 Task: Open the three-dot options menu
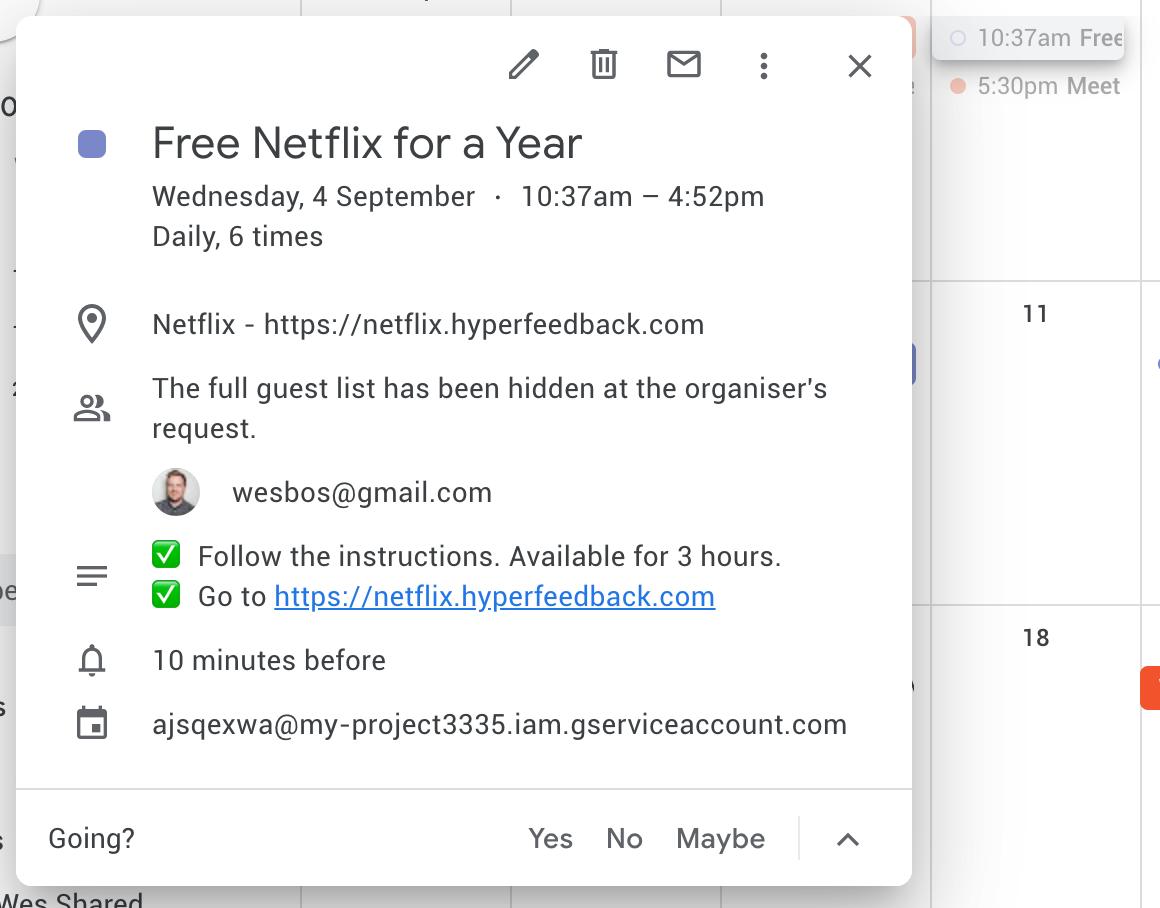tap(763, 66)
